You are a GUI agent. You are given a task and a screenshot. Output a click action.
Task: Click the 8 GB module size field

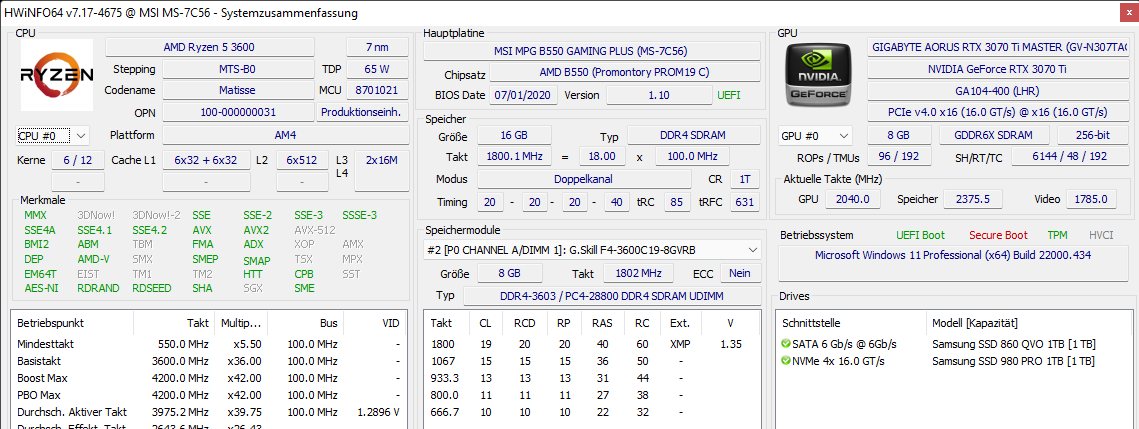(x=509, y=273)
